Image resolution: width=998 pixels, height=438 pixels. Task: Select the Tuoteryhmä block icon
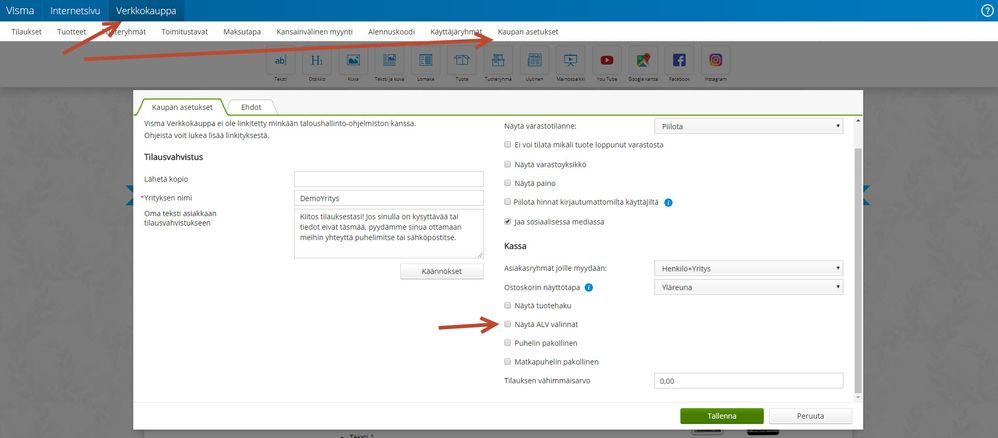click(498, 60)
